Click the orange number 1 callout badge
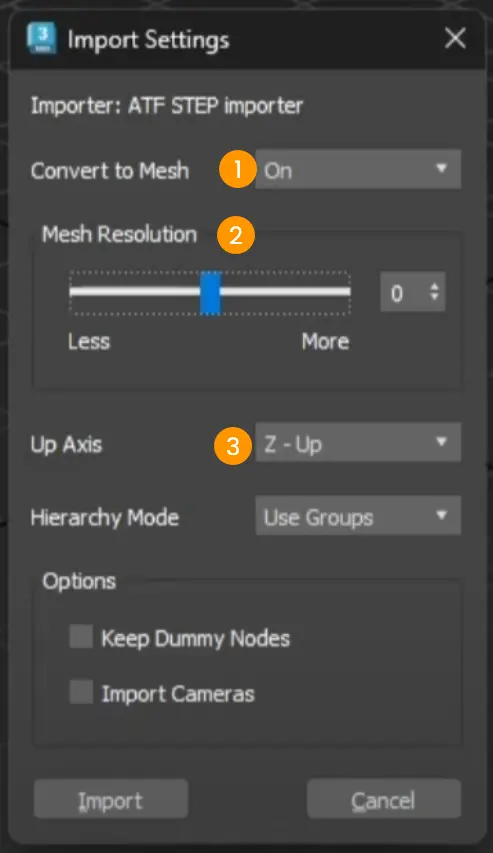 238,170
